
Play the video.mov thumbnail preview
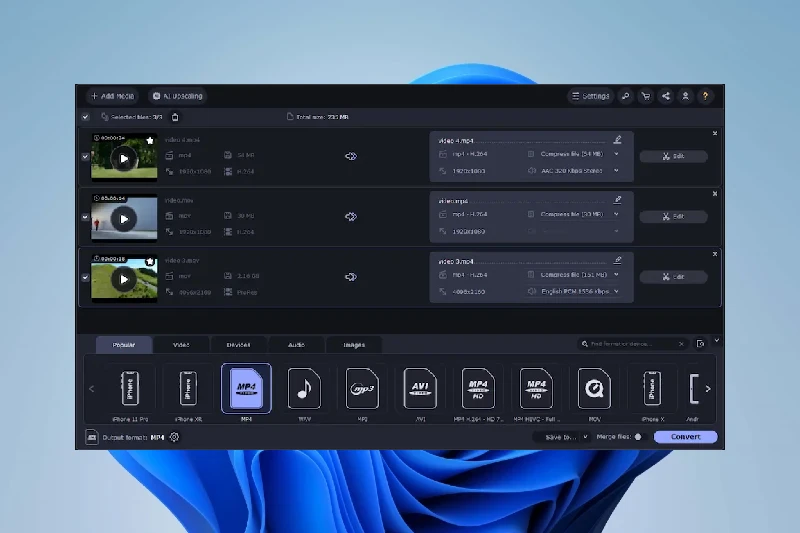[123, 219]
